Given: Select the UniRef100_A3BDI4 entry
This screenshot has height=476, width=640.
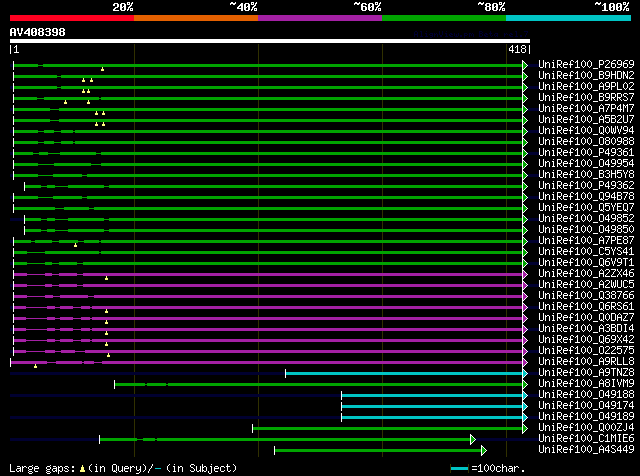Looking at the screenshot, I should point(586,329).
